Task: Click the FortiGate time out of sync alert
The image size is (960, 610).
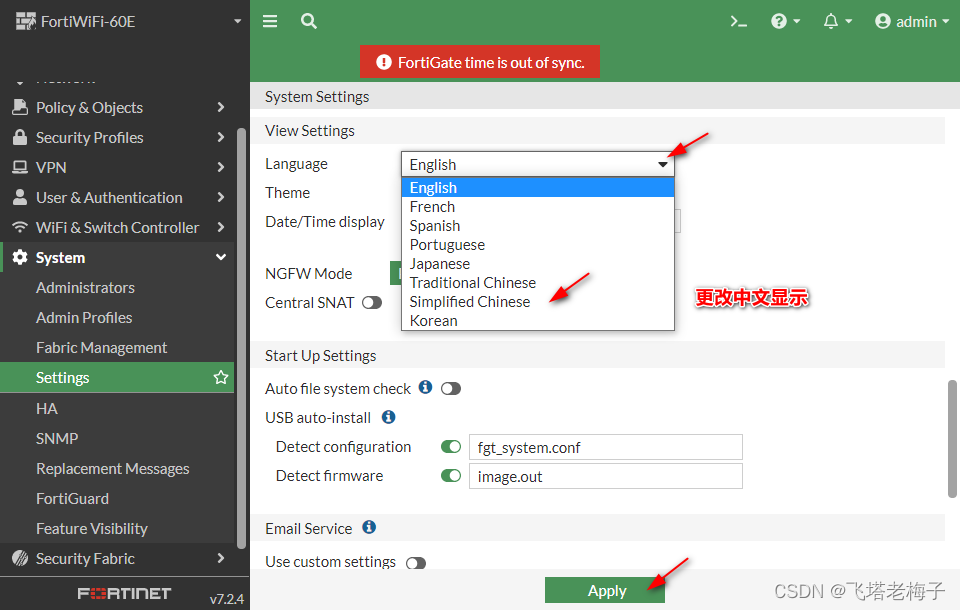Action: click(480, 62)
